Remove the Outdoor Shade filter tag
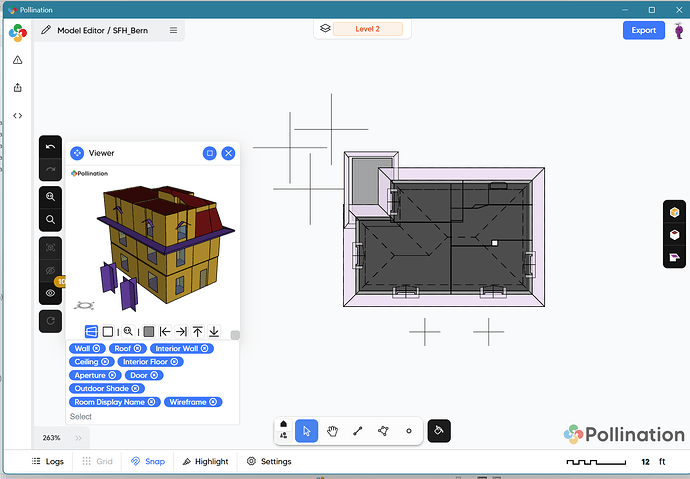 137,388
